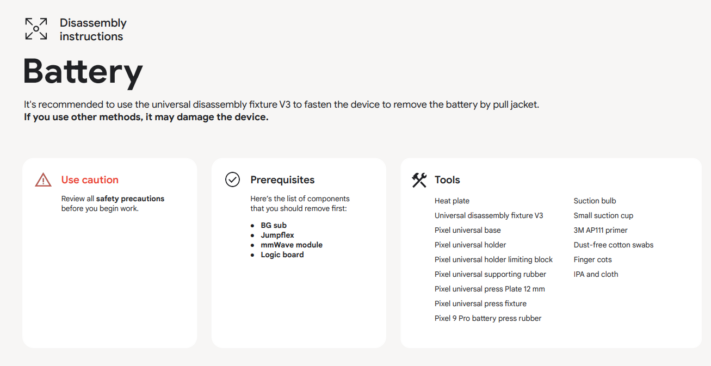The image size is (711, 366).
Task: Click the Disassembly instructions label
Action: (93, 29)
